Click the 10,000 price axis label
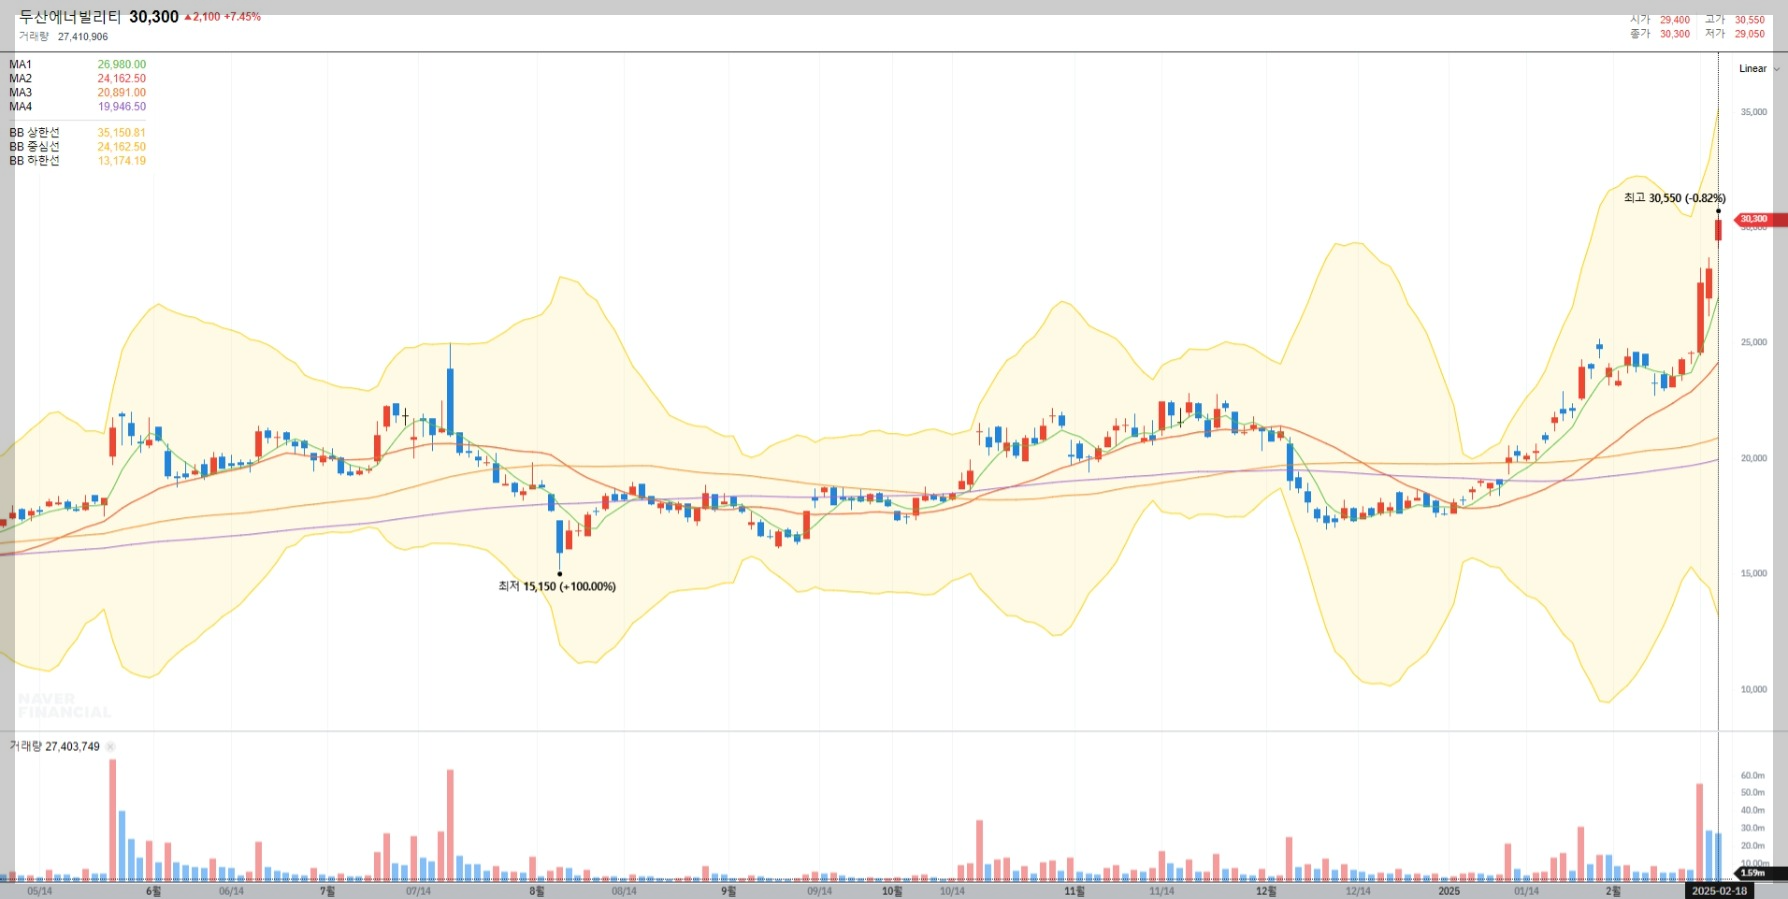1788x899 pixels. tap(1754, 689)
